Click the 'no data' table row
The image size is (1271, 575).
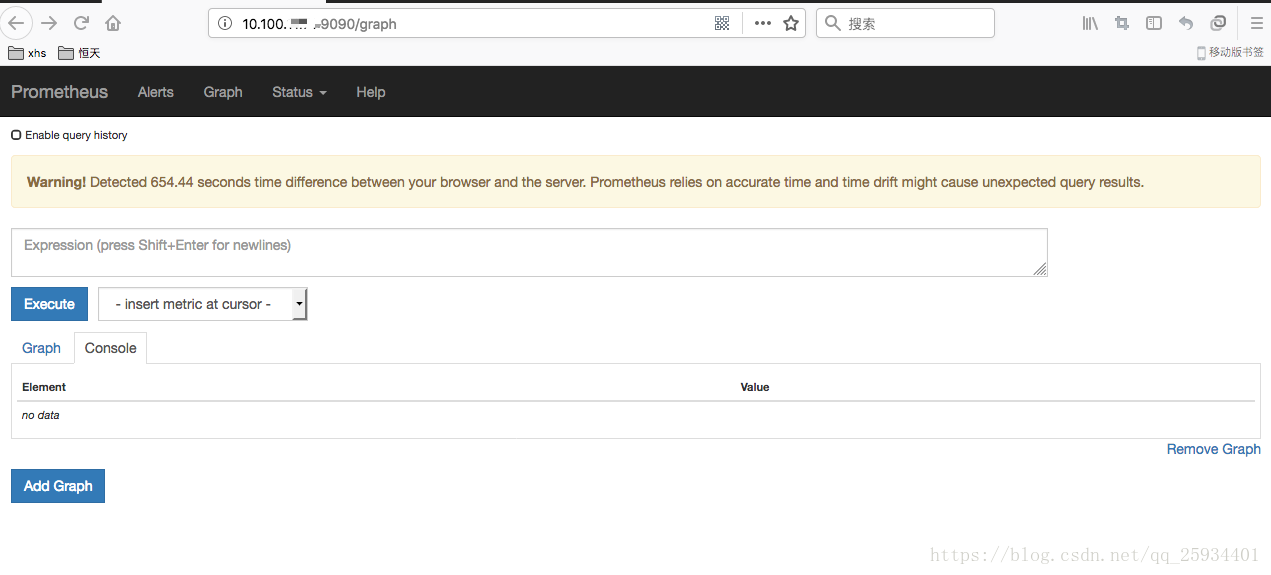point(635,415)
